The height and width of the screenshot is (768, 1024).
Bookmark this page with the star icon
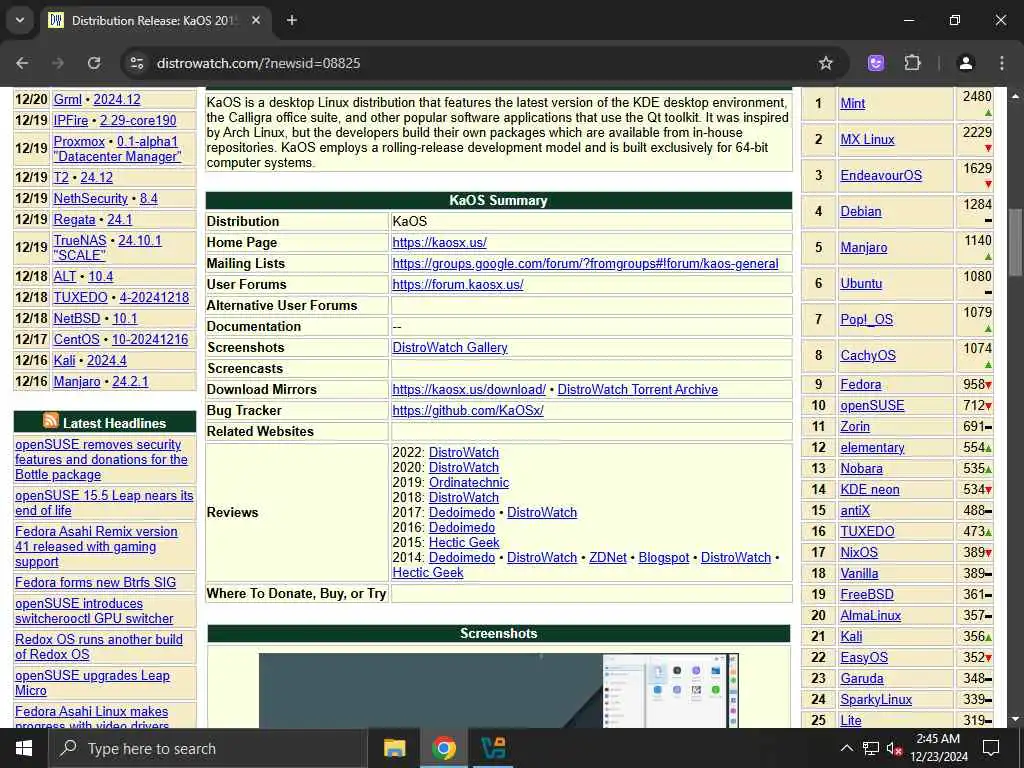pyautogui.click(x=825, y=63)
